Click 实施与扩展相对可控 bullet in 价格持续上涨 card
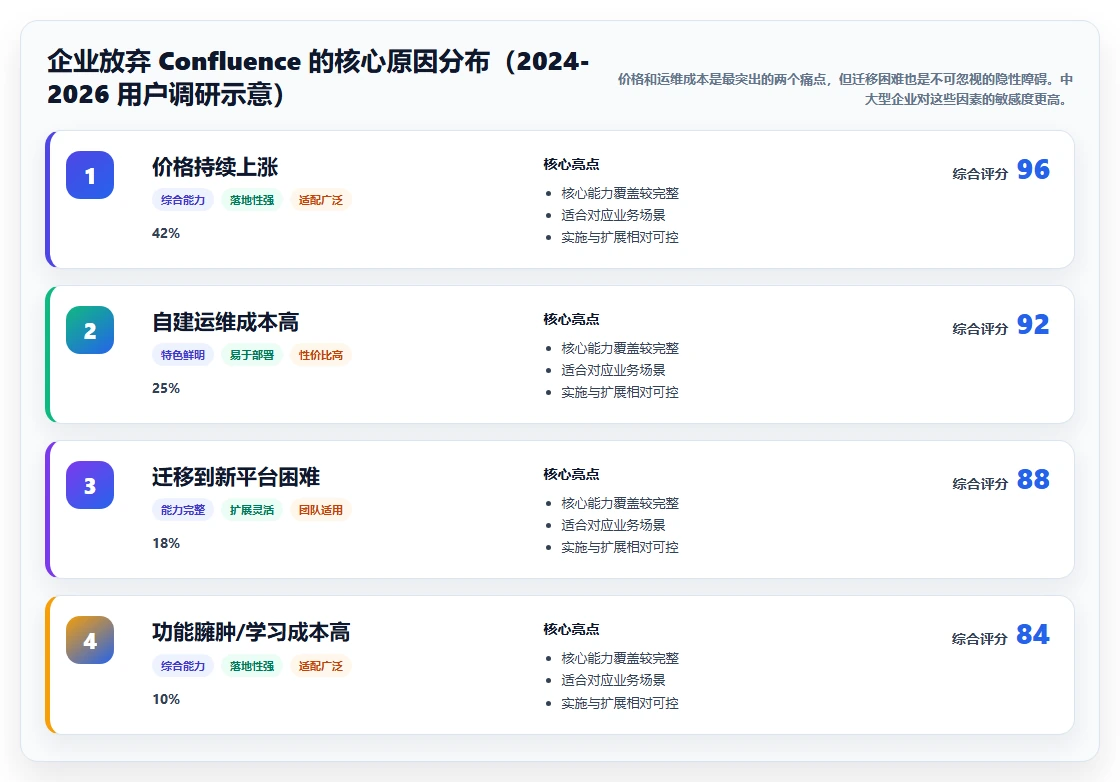 [x=619, y=237]
